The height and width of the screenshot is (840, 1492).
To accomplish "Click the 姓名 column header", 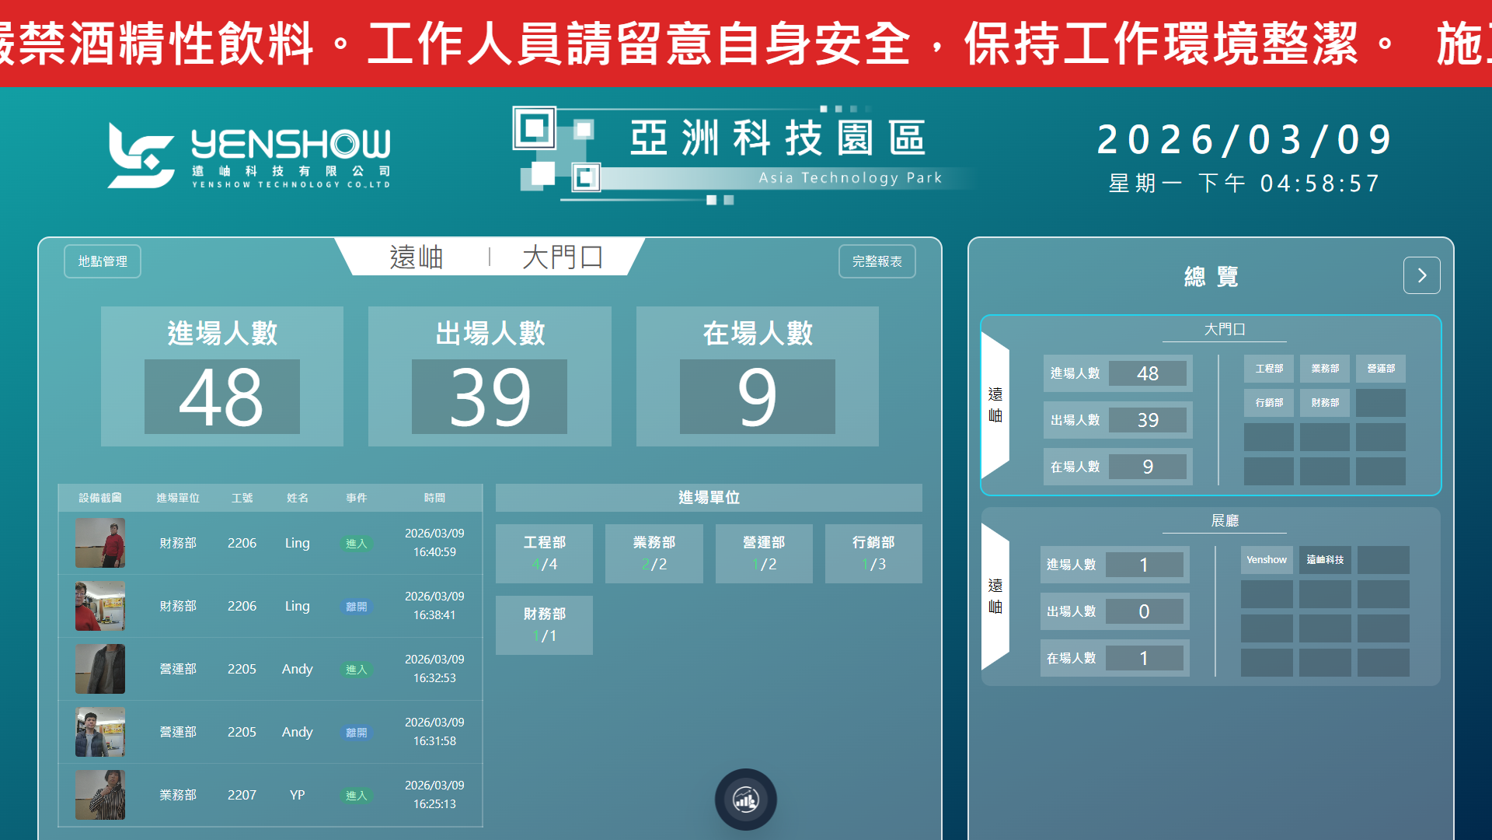I will click(x=297, y=498).
